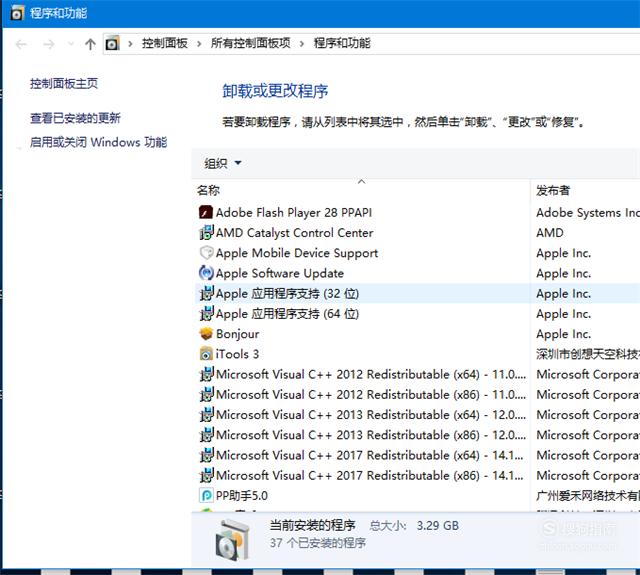Click 深圳市创想天空 publisher for iTools 3
Viewport: 640px width, 575px height.
click(x=588, y=354)
